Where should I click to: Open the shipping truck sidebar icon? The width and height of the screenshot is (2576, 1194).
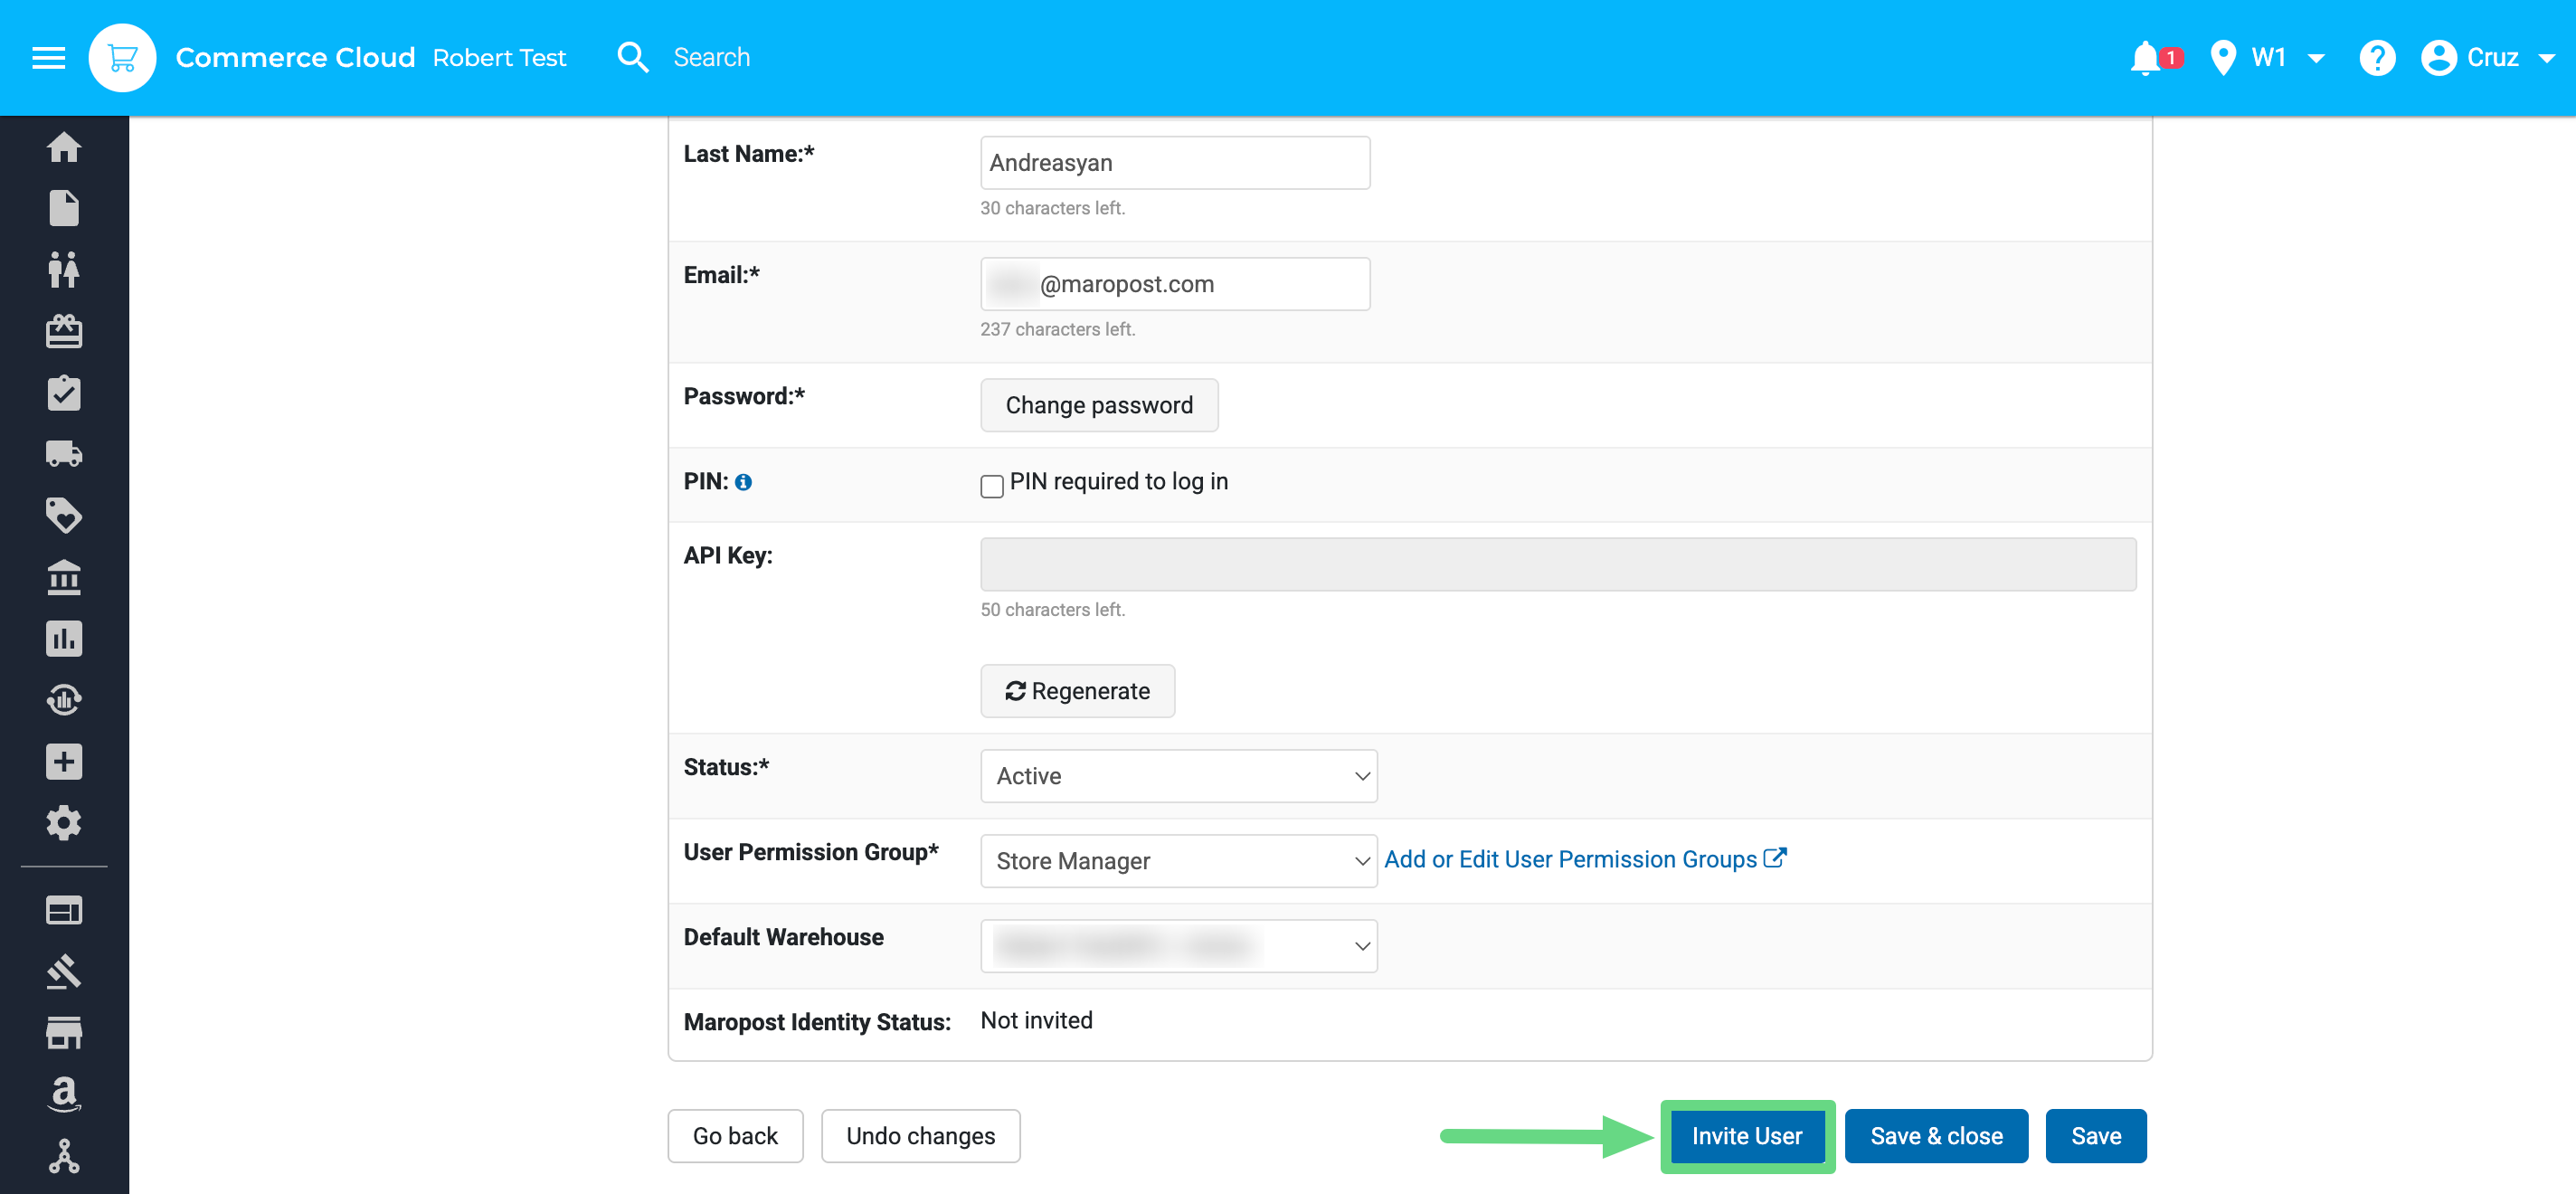[x=64, y=454]
